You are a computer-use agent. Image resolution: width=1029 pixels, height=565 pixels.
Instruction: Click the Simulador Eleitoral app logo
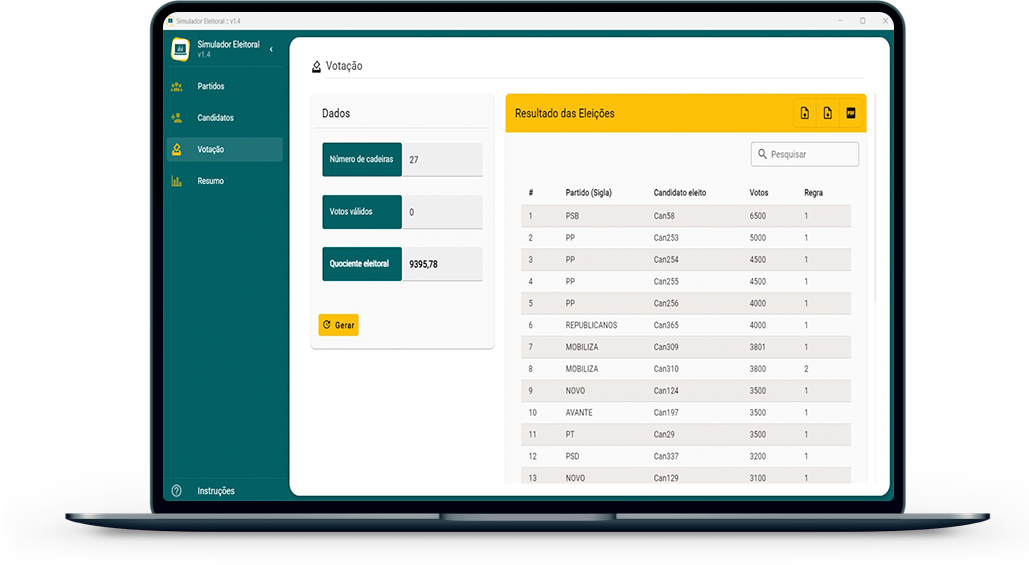[x=181, y=49]
